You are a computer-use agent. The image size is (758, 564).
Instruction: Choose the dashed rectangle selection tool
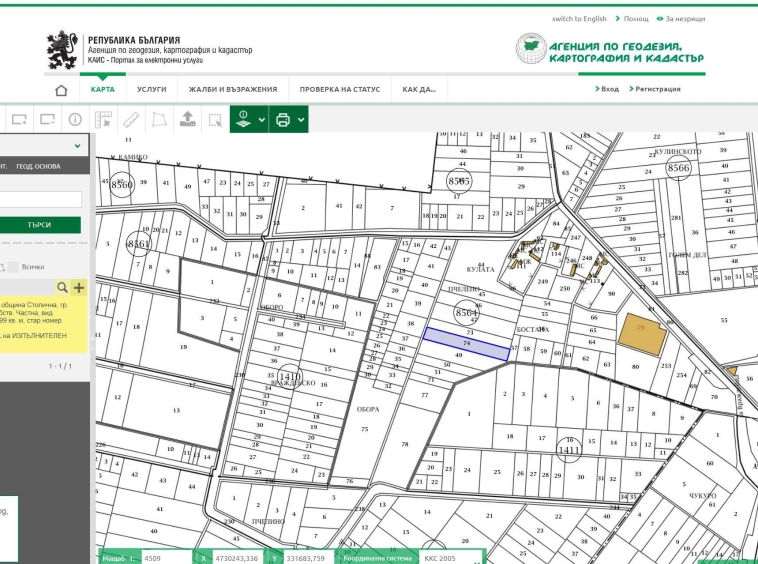click(214, 120)
